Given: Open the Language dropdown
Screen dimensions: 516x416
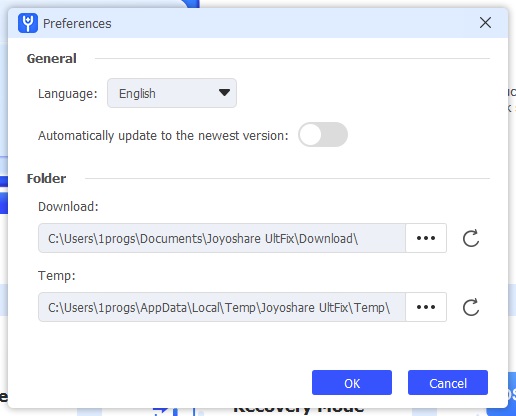Looking at the screenshot, I should click(172, 93).
